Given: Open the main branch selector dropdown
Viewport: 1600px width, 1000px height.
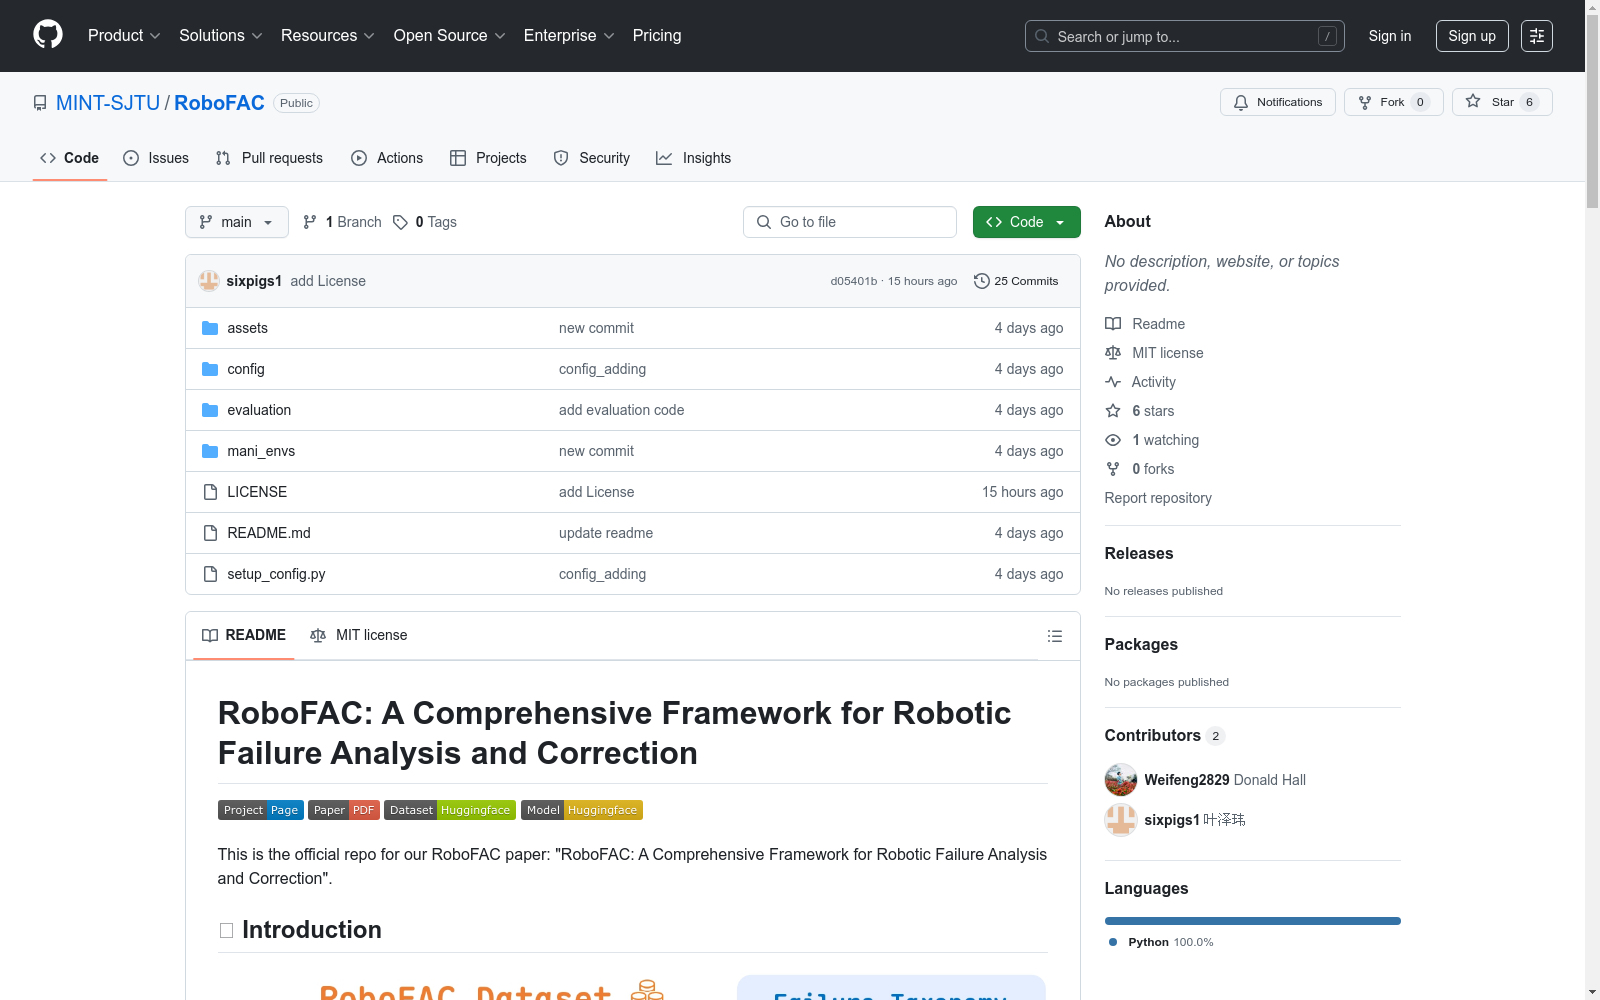Looking at the screenshot, I should (x=237, y=222).
